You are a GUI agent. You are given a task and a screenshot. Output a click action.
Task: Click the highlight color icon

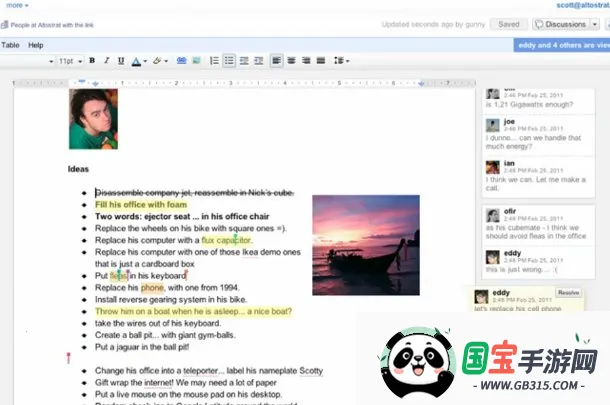(x=157, y=61)
